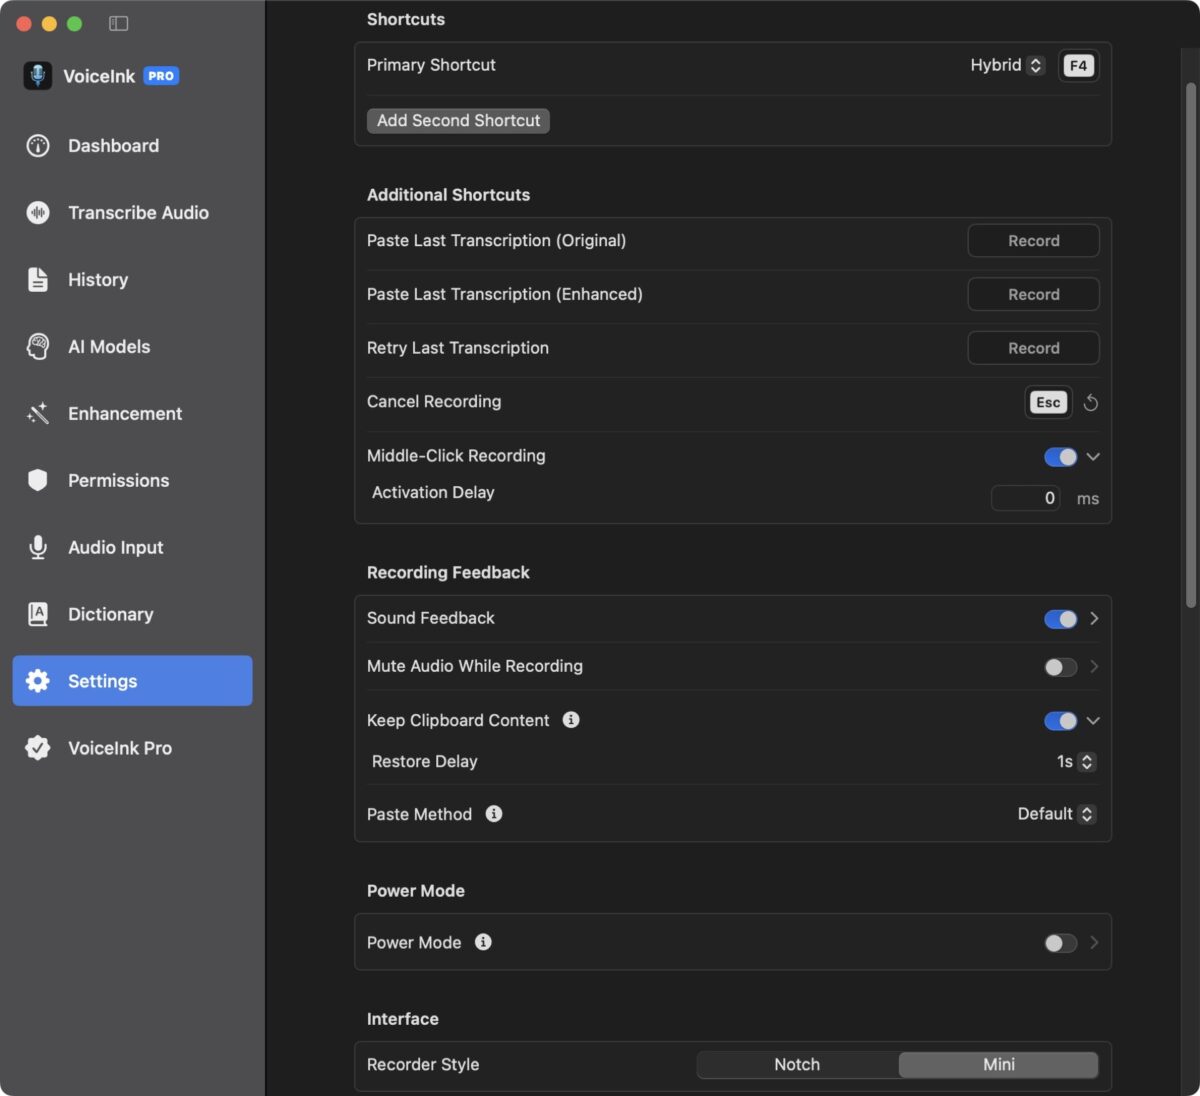The image size is (1200, 1096).
Task: Show info for Paste Method
Action: click(494, 814)
